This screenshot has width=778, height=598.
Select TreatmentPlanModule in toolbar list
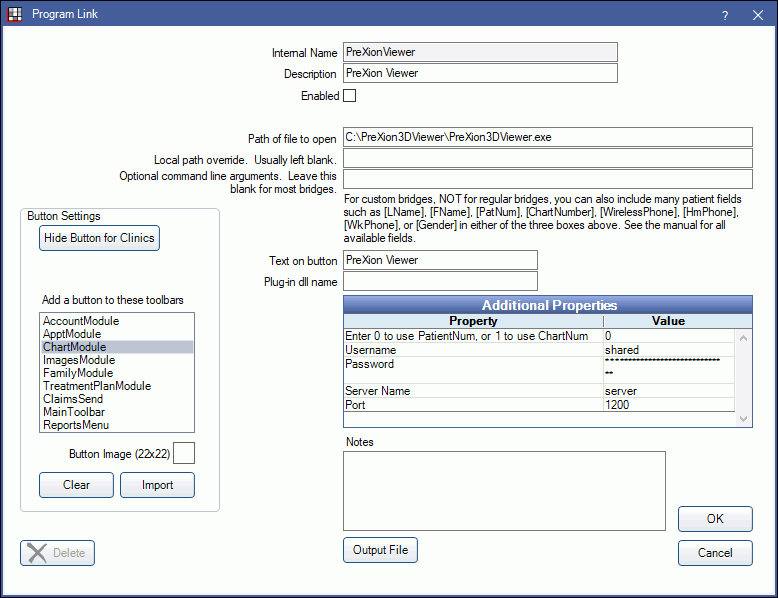pos(117,386)
